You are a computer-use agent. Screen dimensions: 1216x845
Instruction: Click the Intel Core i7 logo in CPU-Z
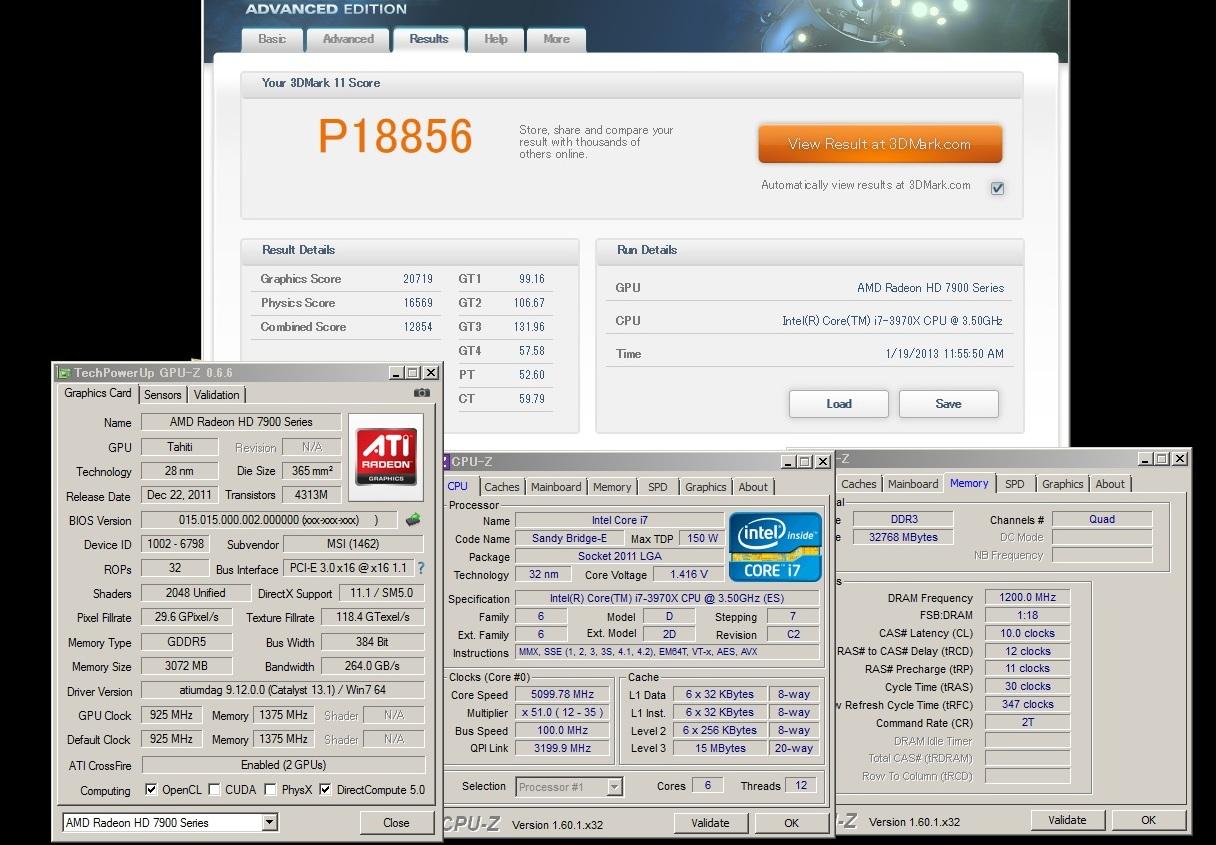click(776, 546)
